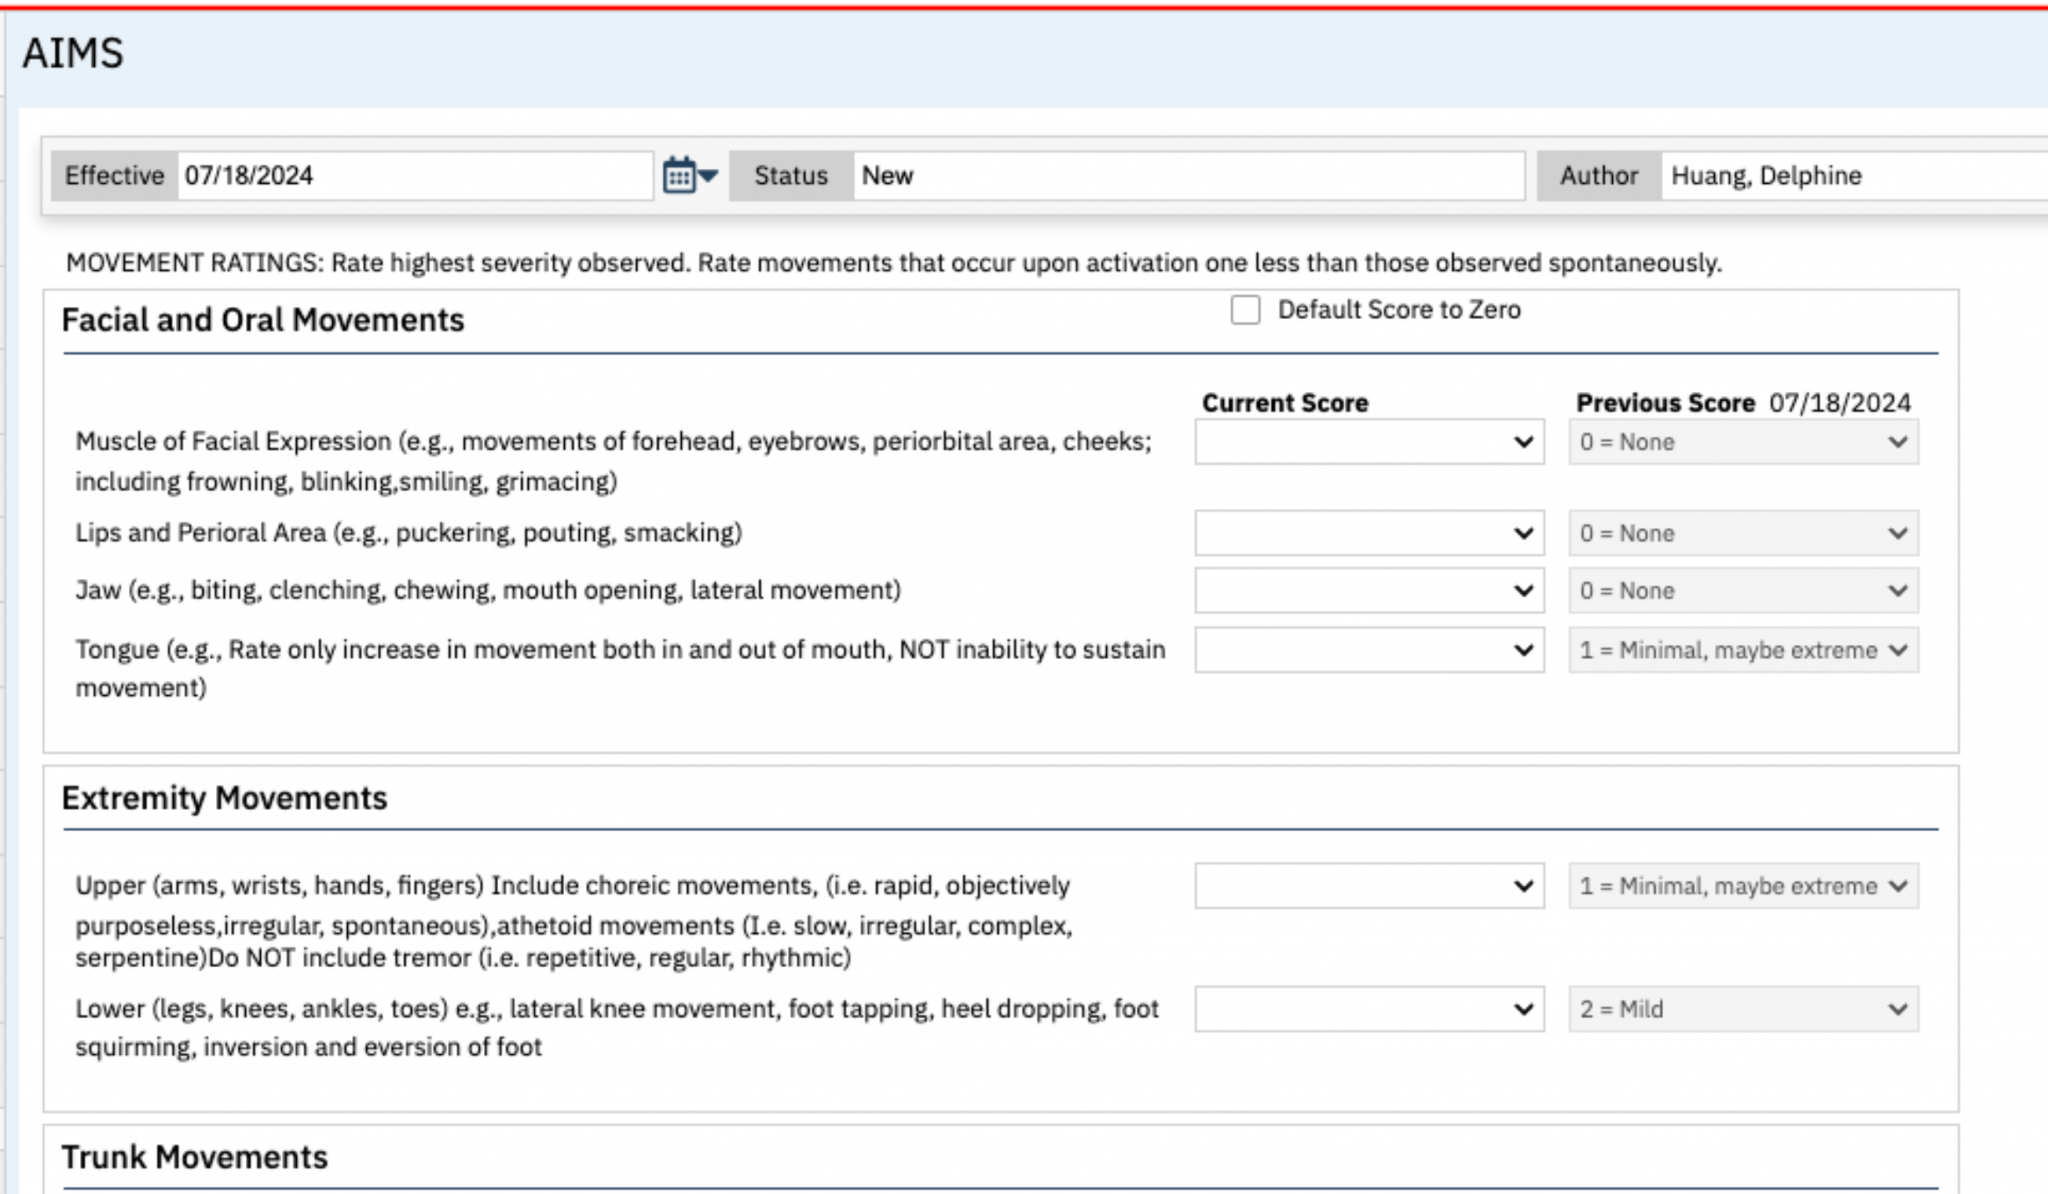
Task: Open Upper extremity Previous Score dropdown
Action: click(x=1742, y=886)
